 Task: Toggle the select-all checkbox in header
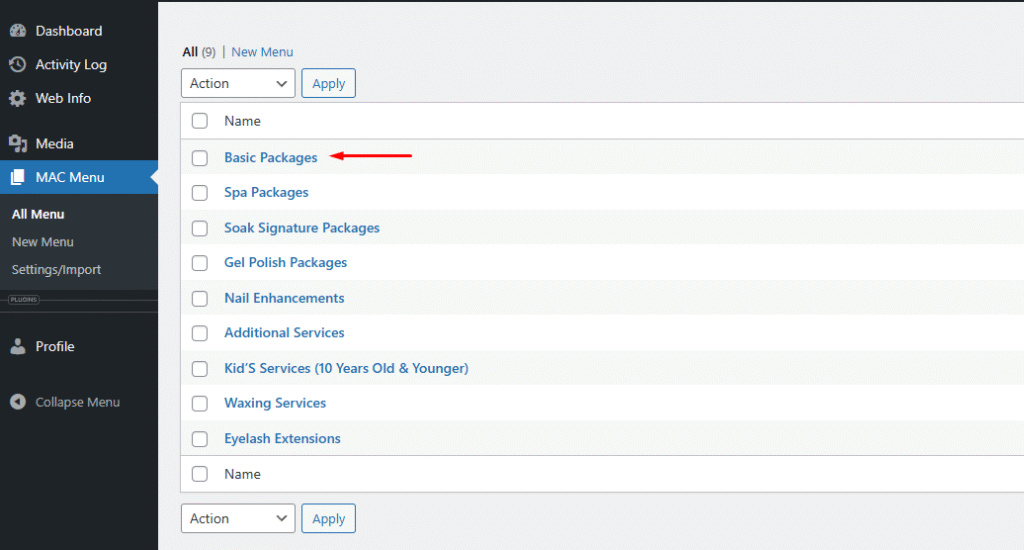[x=200, y=121]
